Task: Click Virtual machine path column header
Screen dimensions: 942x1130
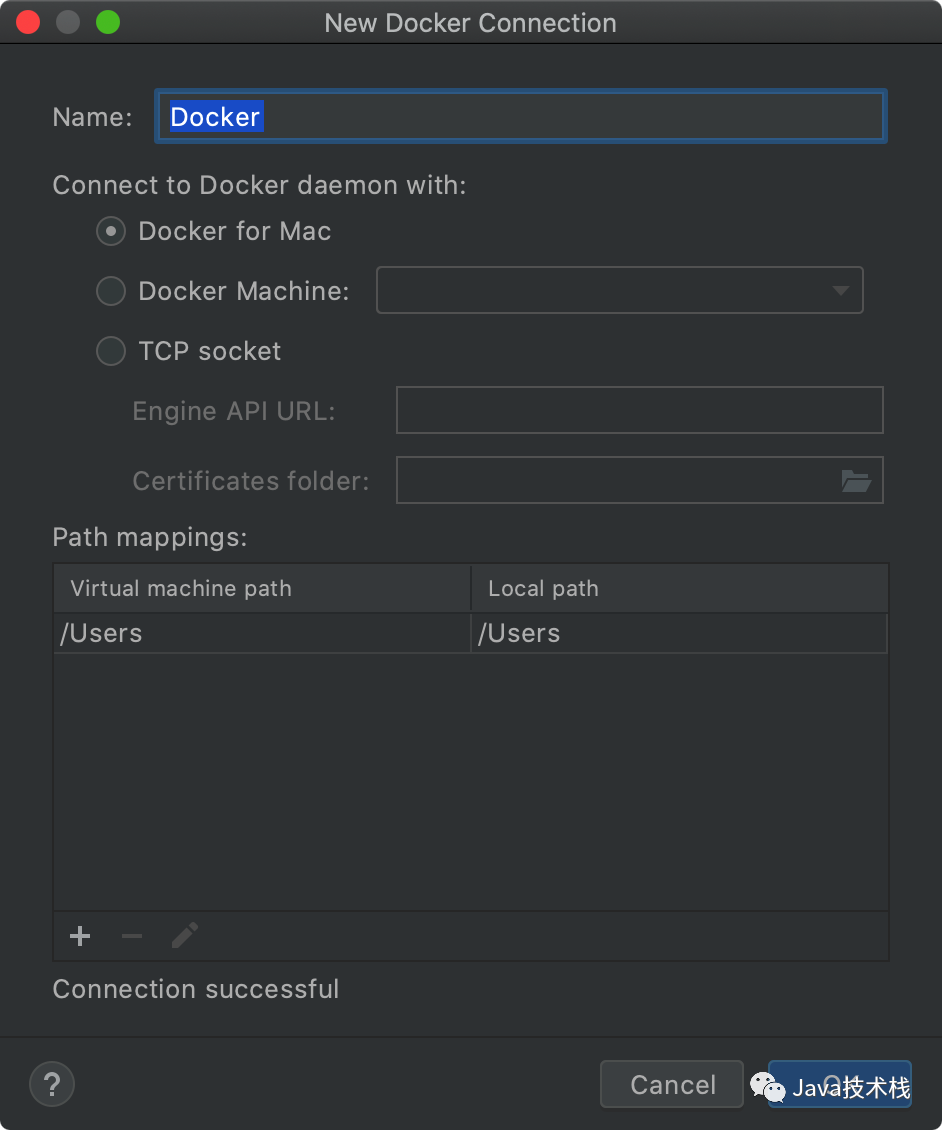Action: [262, 589]
